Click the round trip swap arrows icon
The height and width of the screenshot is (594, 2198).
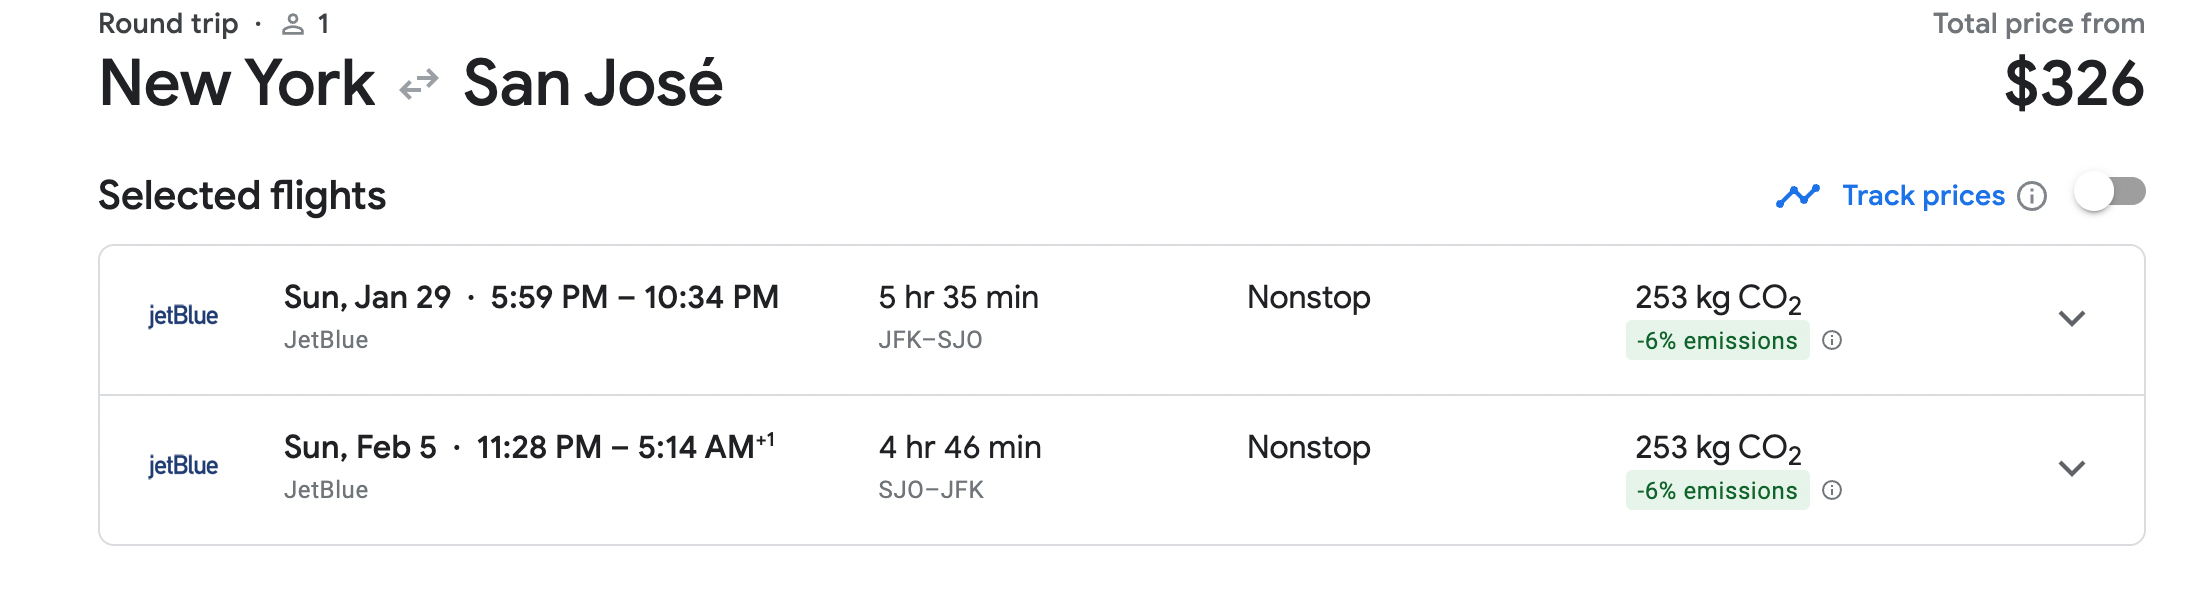point(419,85)
